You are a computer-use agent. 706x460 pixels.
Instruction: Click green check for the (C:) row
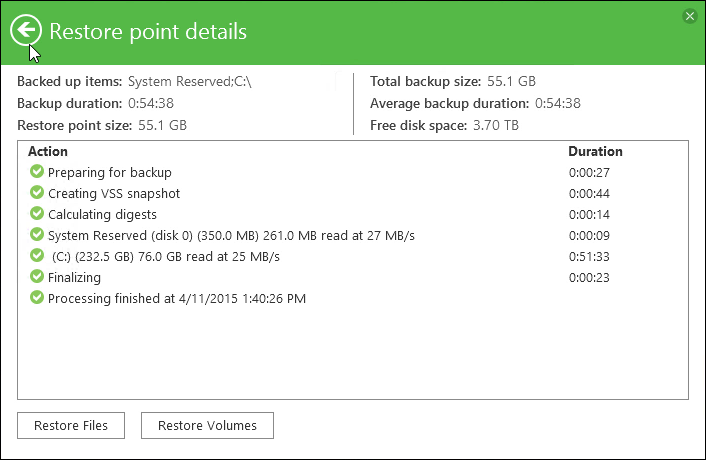click(37, 256)
